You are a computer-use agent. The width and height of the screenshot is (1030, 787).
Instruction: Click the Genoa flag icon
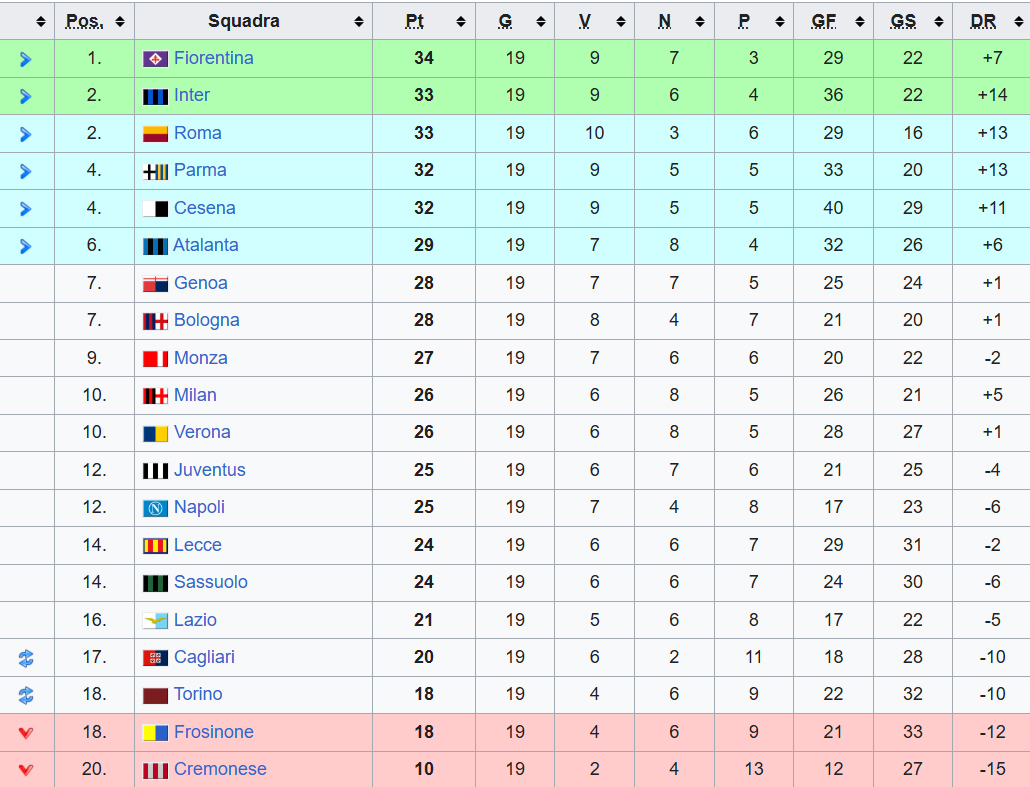pyautogui.click(x=155, y=284)
